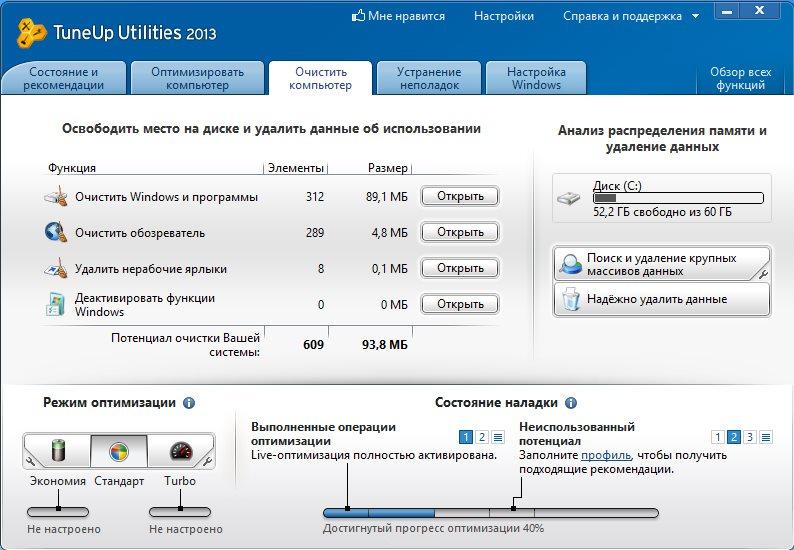Screen dimensions: 794x550
Task: Click the slider under Turbo mode
Action: [180, 512]
